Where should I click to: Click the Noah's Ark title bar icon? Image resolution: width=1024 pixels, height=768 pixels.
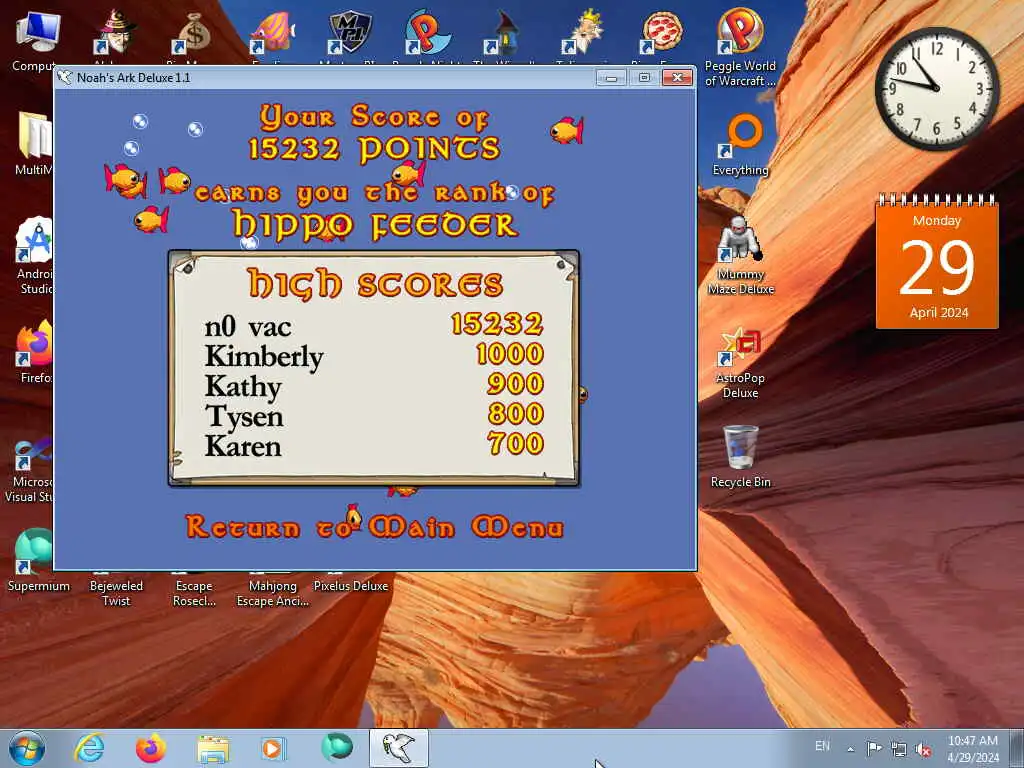(x=65, y=78)
